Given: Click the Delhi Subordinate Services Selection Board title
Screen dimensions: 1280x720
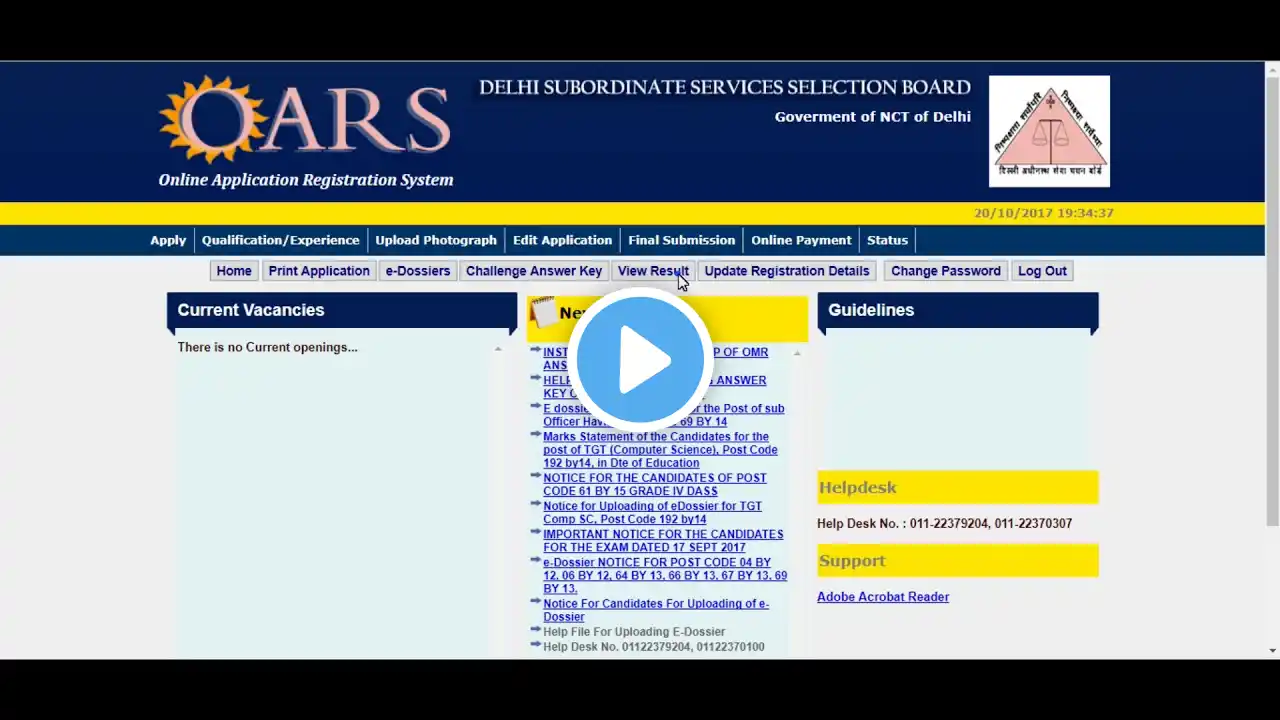Looking at the screenshot, I should pyautogui.click(x=725, y=88).
